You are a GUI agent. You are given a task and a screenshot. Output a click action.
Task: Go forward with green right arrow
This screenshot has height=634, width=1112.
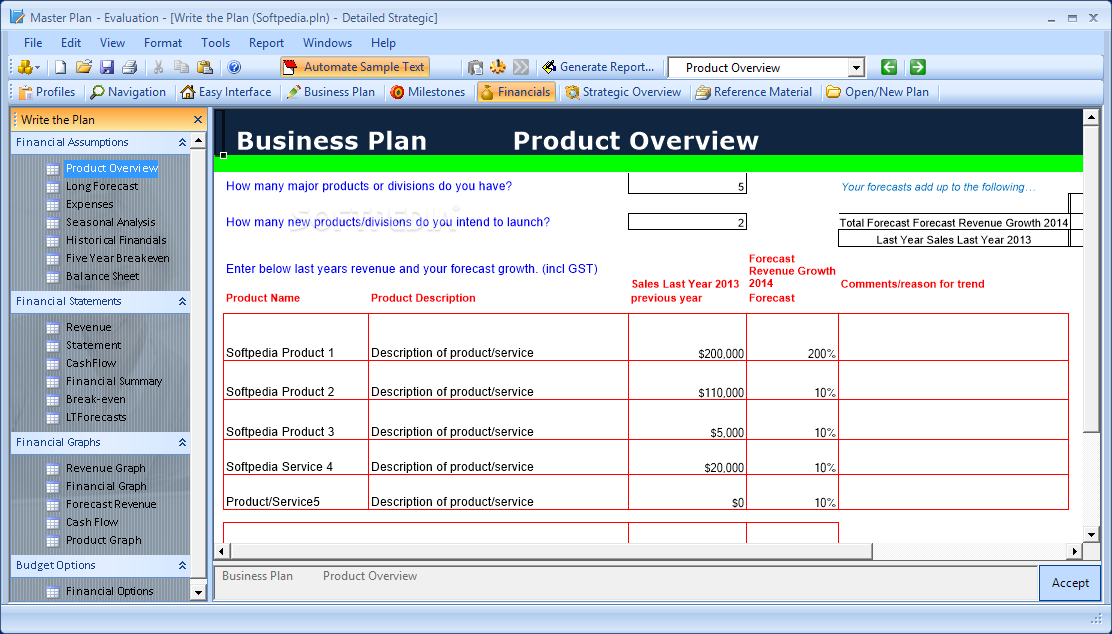click(918, 67)
